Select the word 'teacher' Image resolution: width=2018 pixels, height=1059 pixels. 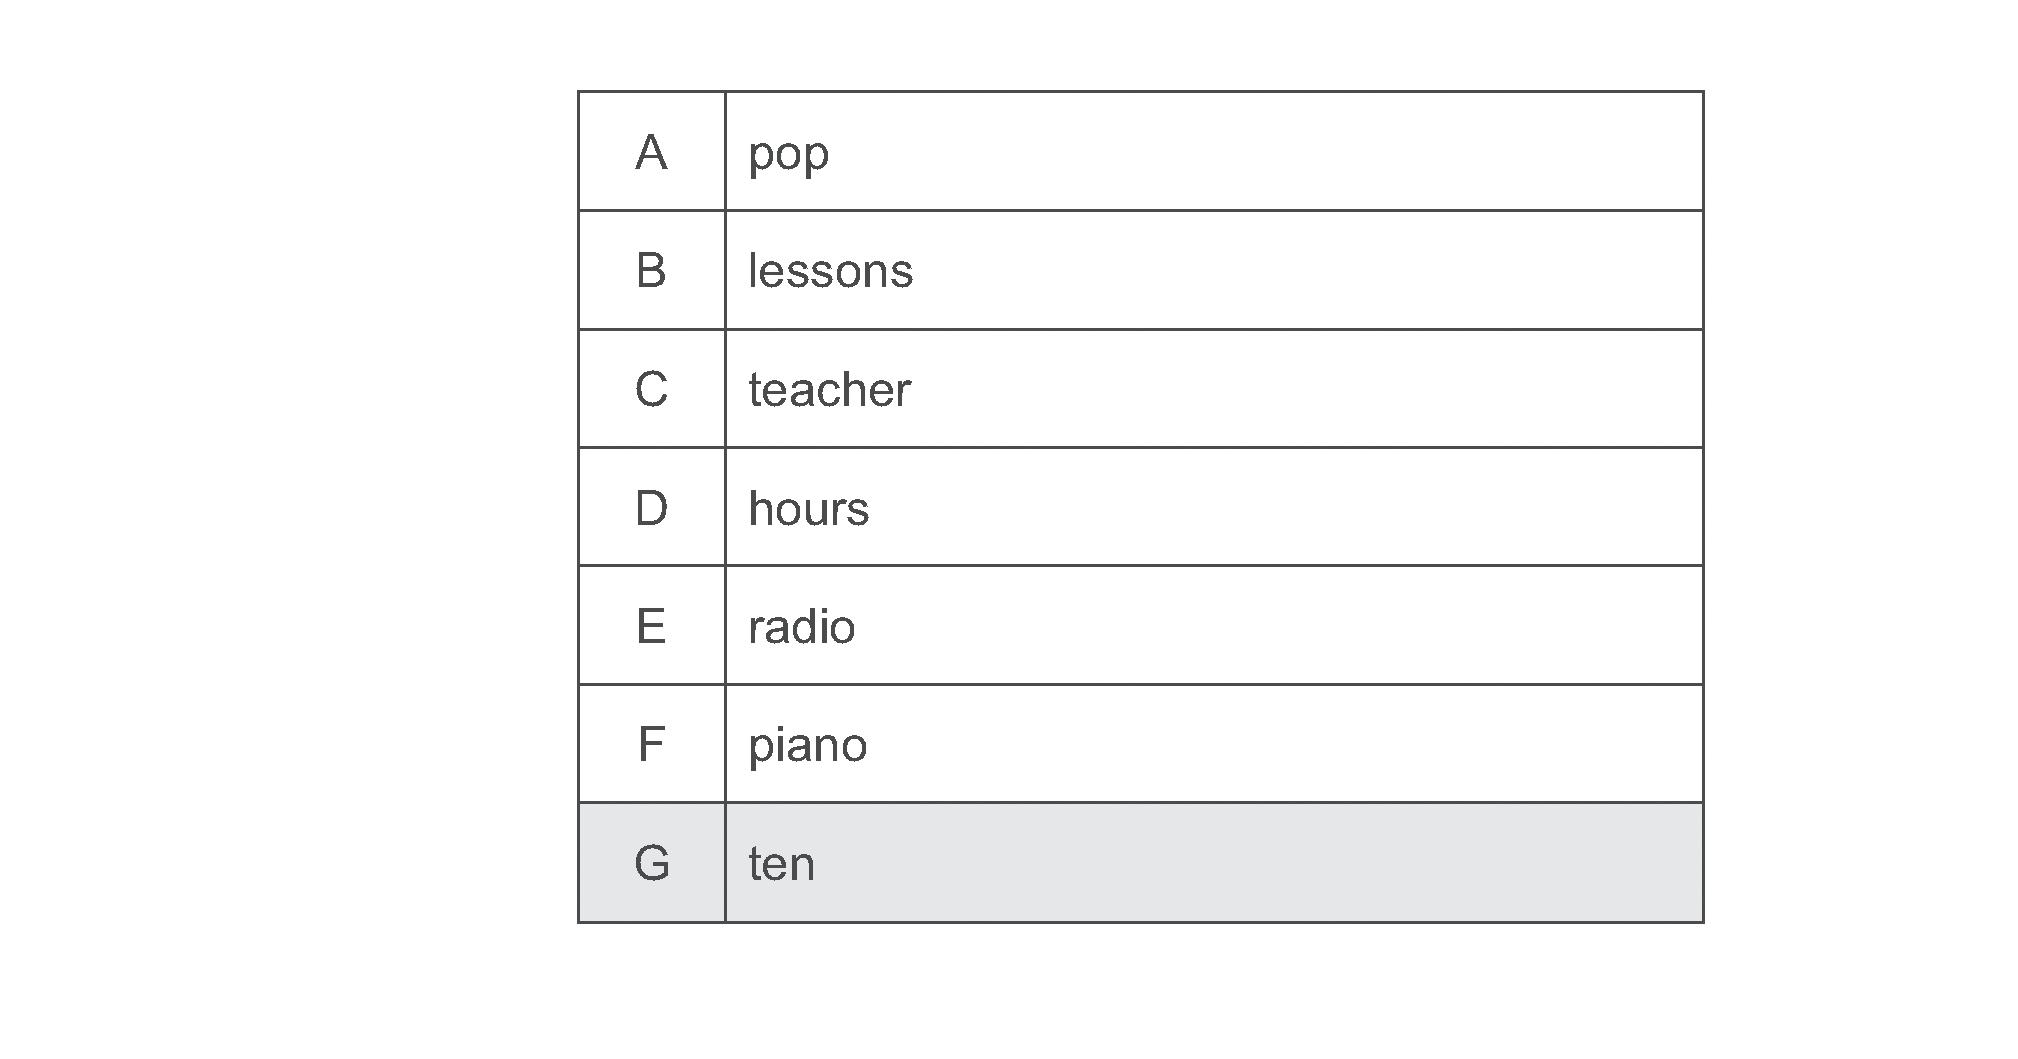[x=829, y=390]
